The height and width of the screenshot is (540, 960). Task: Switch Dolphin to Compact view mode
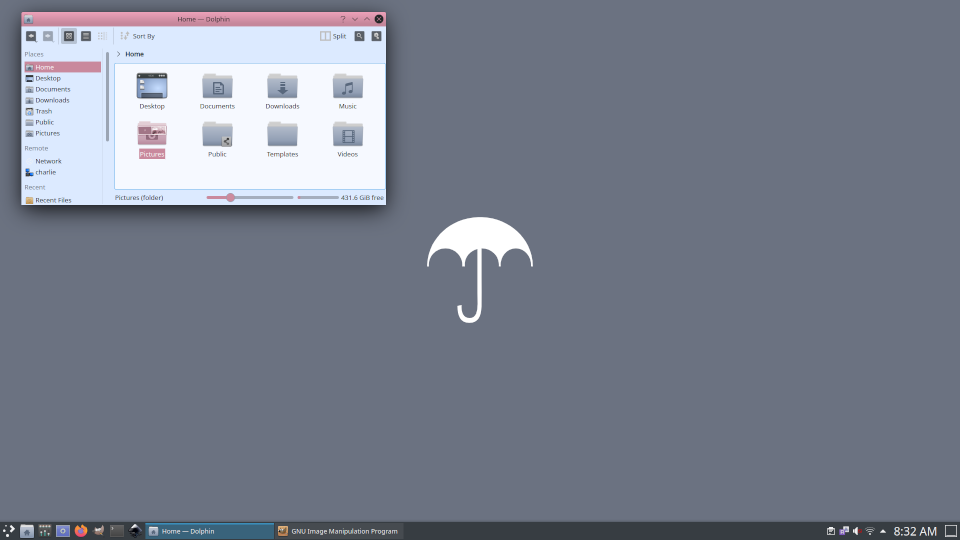[x=86, y=36]
